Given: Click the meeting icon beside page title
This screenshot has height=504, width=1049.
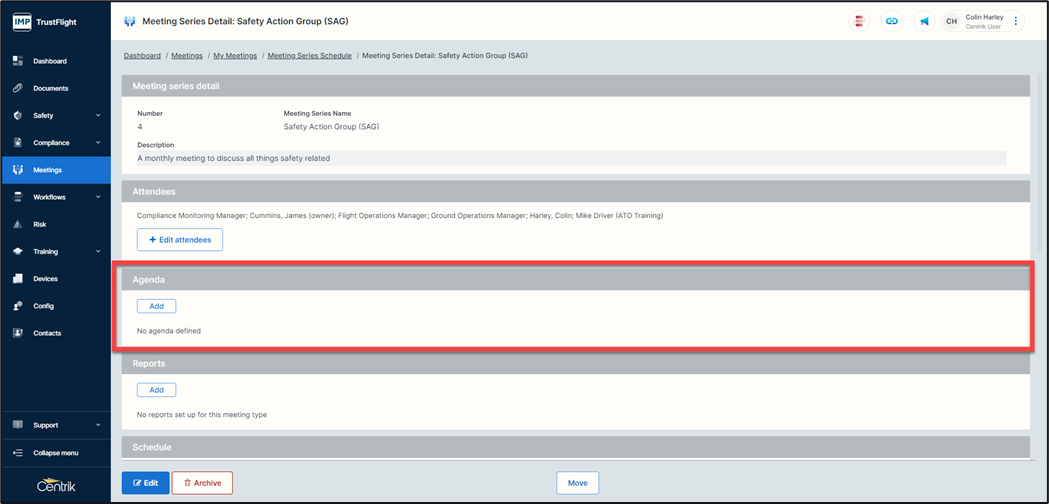Looking at the screenshot, I should click(130, 21).
